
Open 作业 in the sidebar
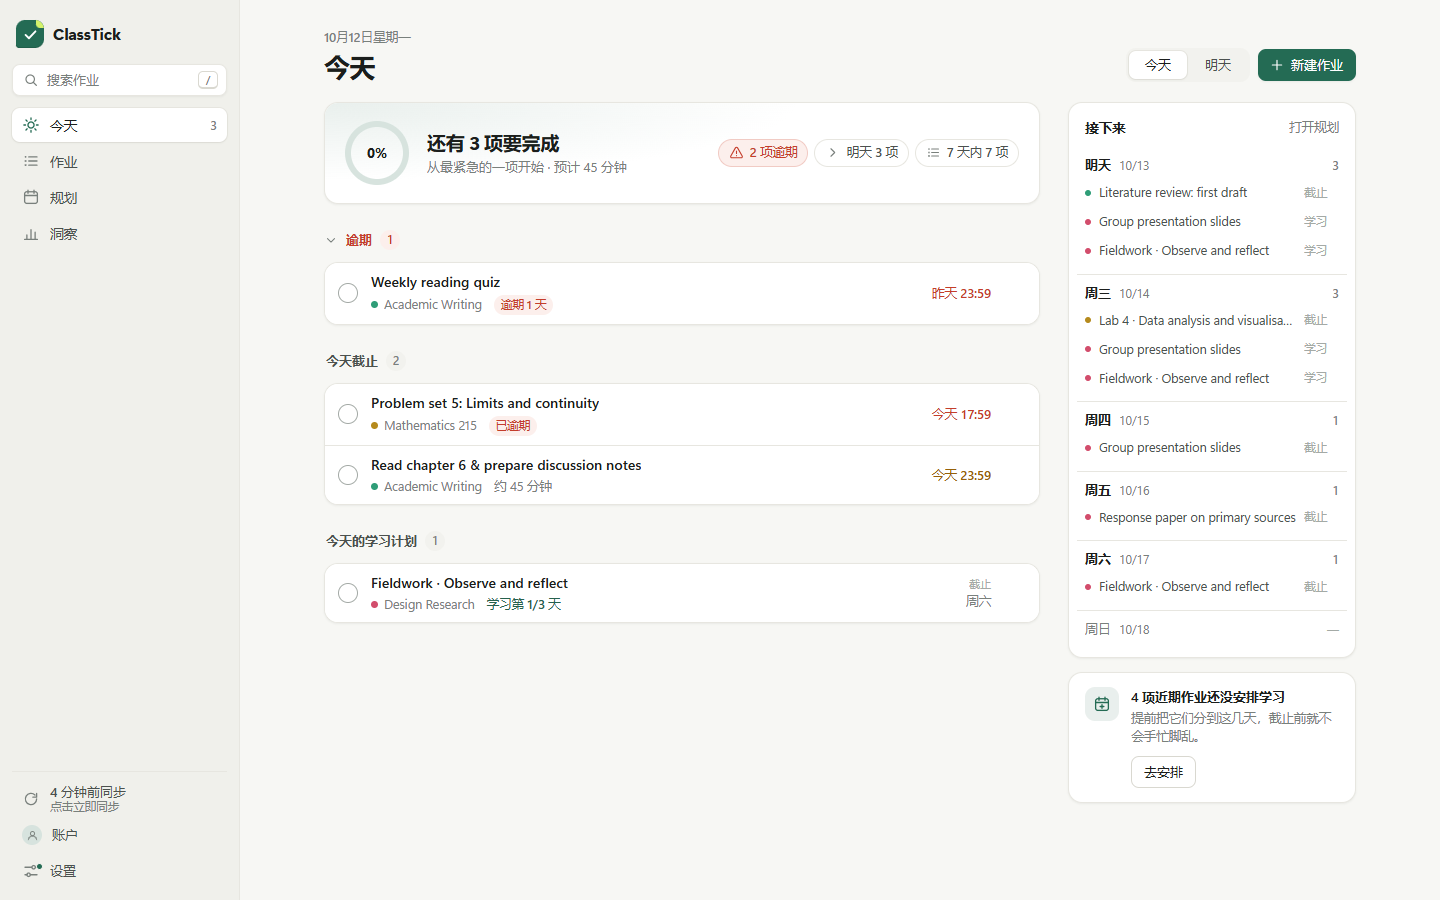point(120,161)
